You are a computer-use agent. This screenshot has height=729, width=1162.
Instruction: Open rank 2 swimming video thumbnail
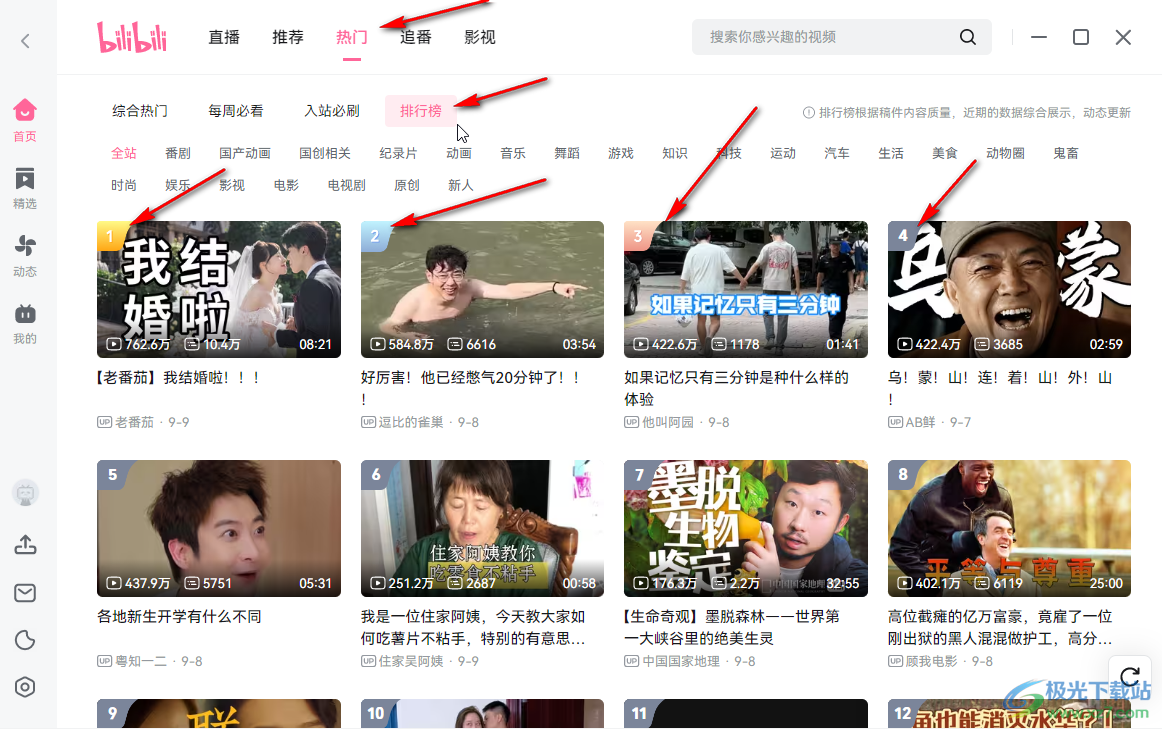pyautogui.click(x=482, y=290)
